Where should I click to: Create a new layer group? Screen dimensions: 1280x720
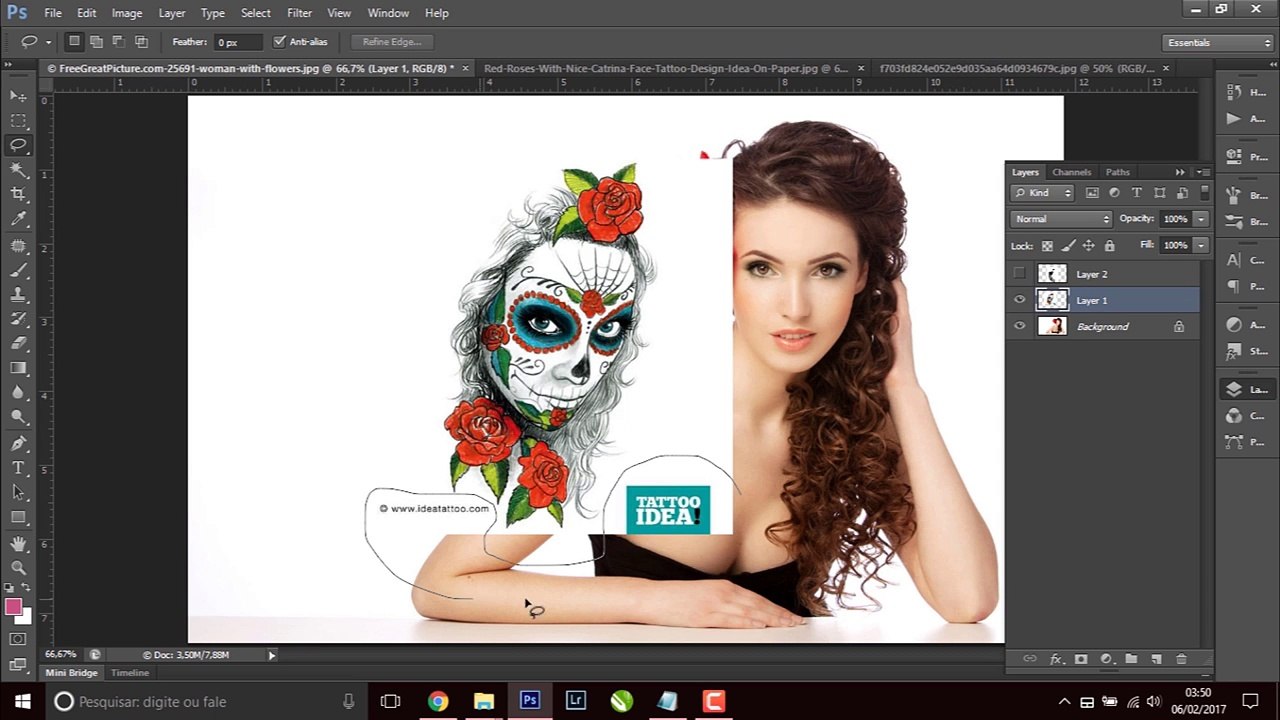pos(1131,659)
